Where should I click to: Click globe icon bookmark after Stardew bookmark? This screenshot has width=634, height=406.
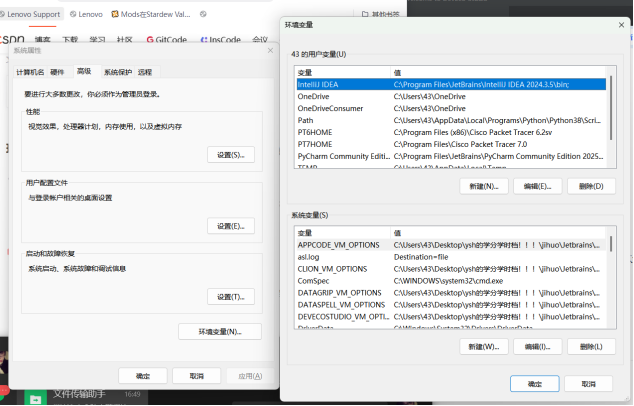coord(203,15)
